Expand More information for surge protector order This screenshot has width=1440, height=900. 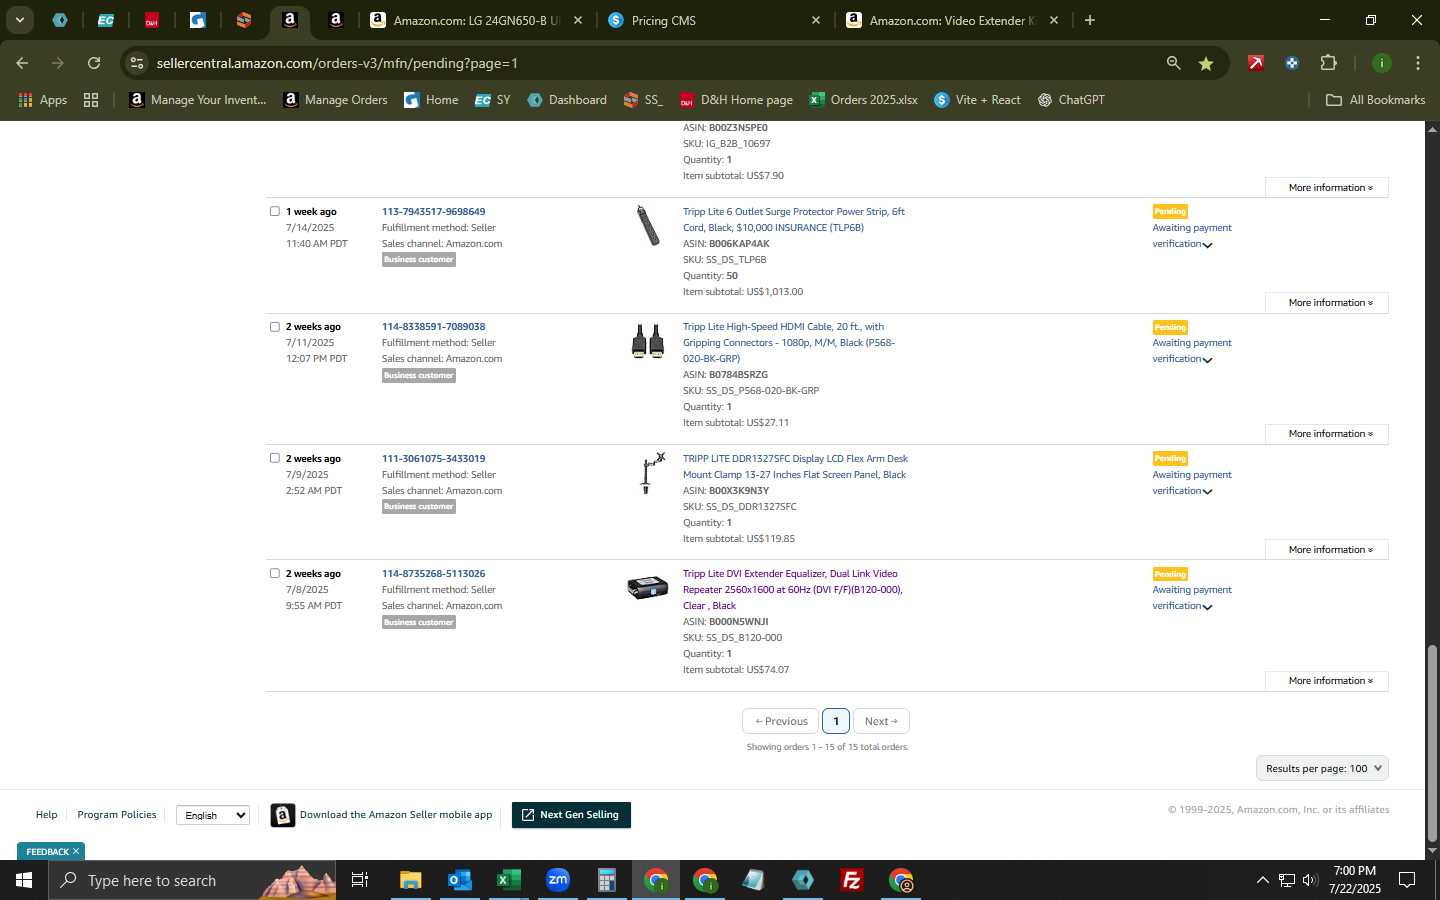[x=1326, y=303]
